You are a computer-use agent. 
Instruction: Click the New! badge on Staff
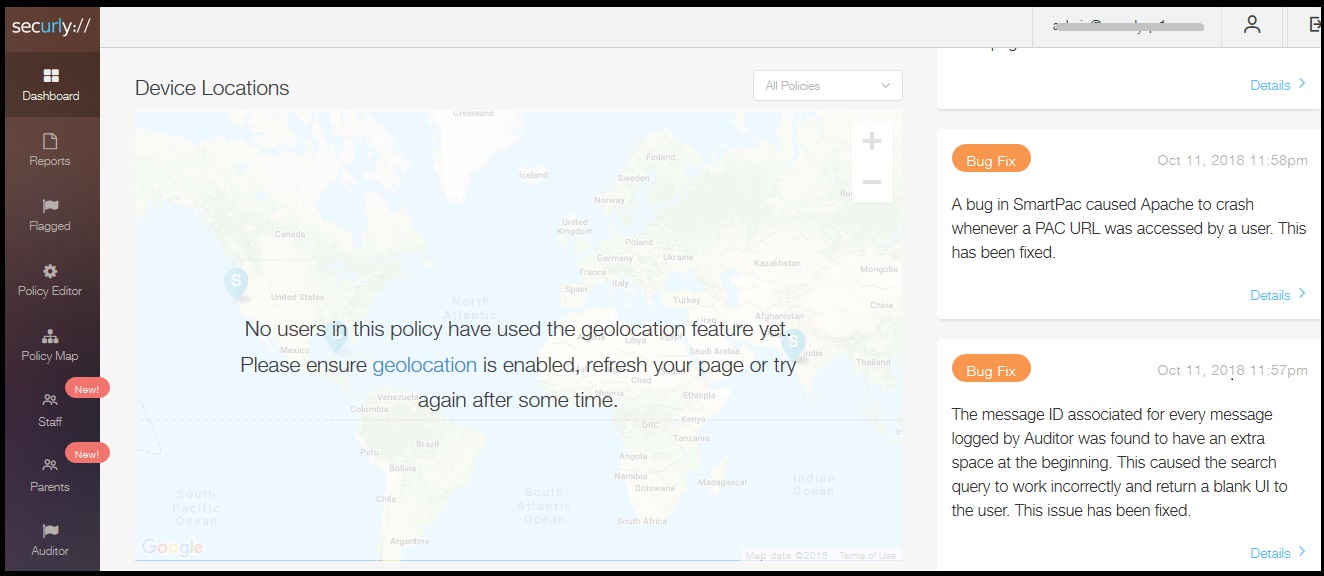coord(87,389)
